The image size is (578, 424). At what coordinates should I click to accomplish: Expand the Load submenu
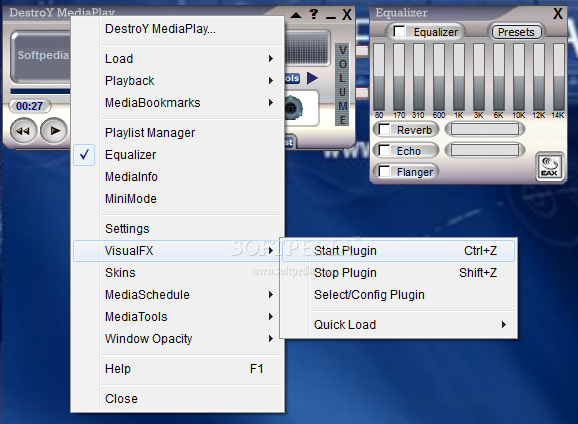tap(178, 59)
